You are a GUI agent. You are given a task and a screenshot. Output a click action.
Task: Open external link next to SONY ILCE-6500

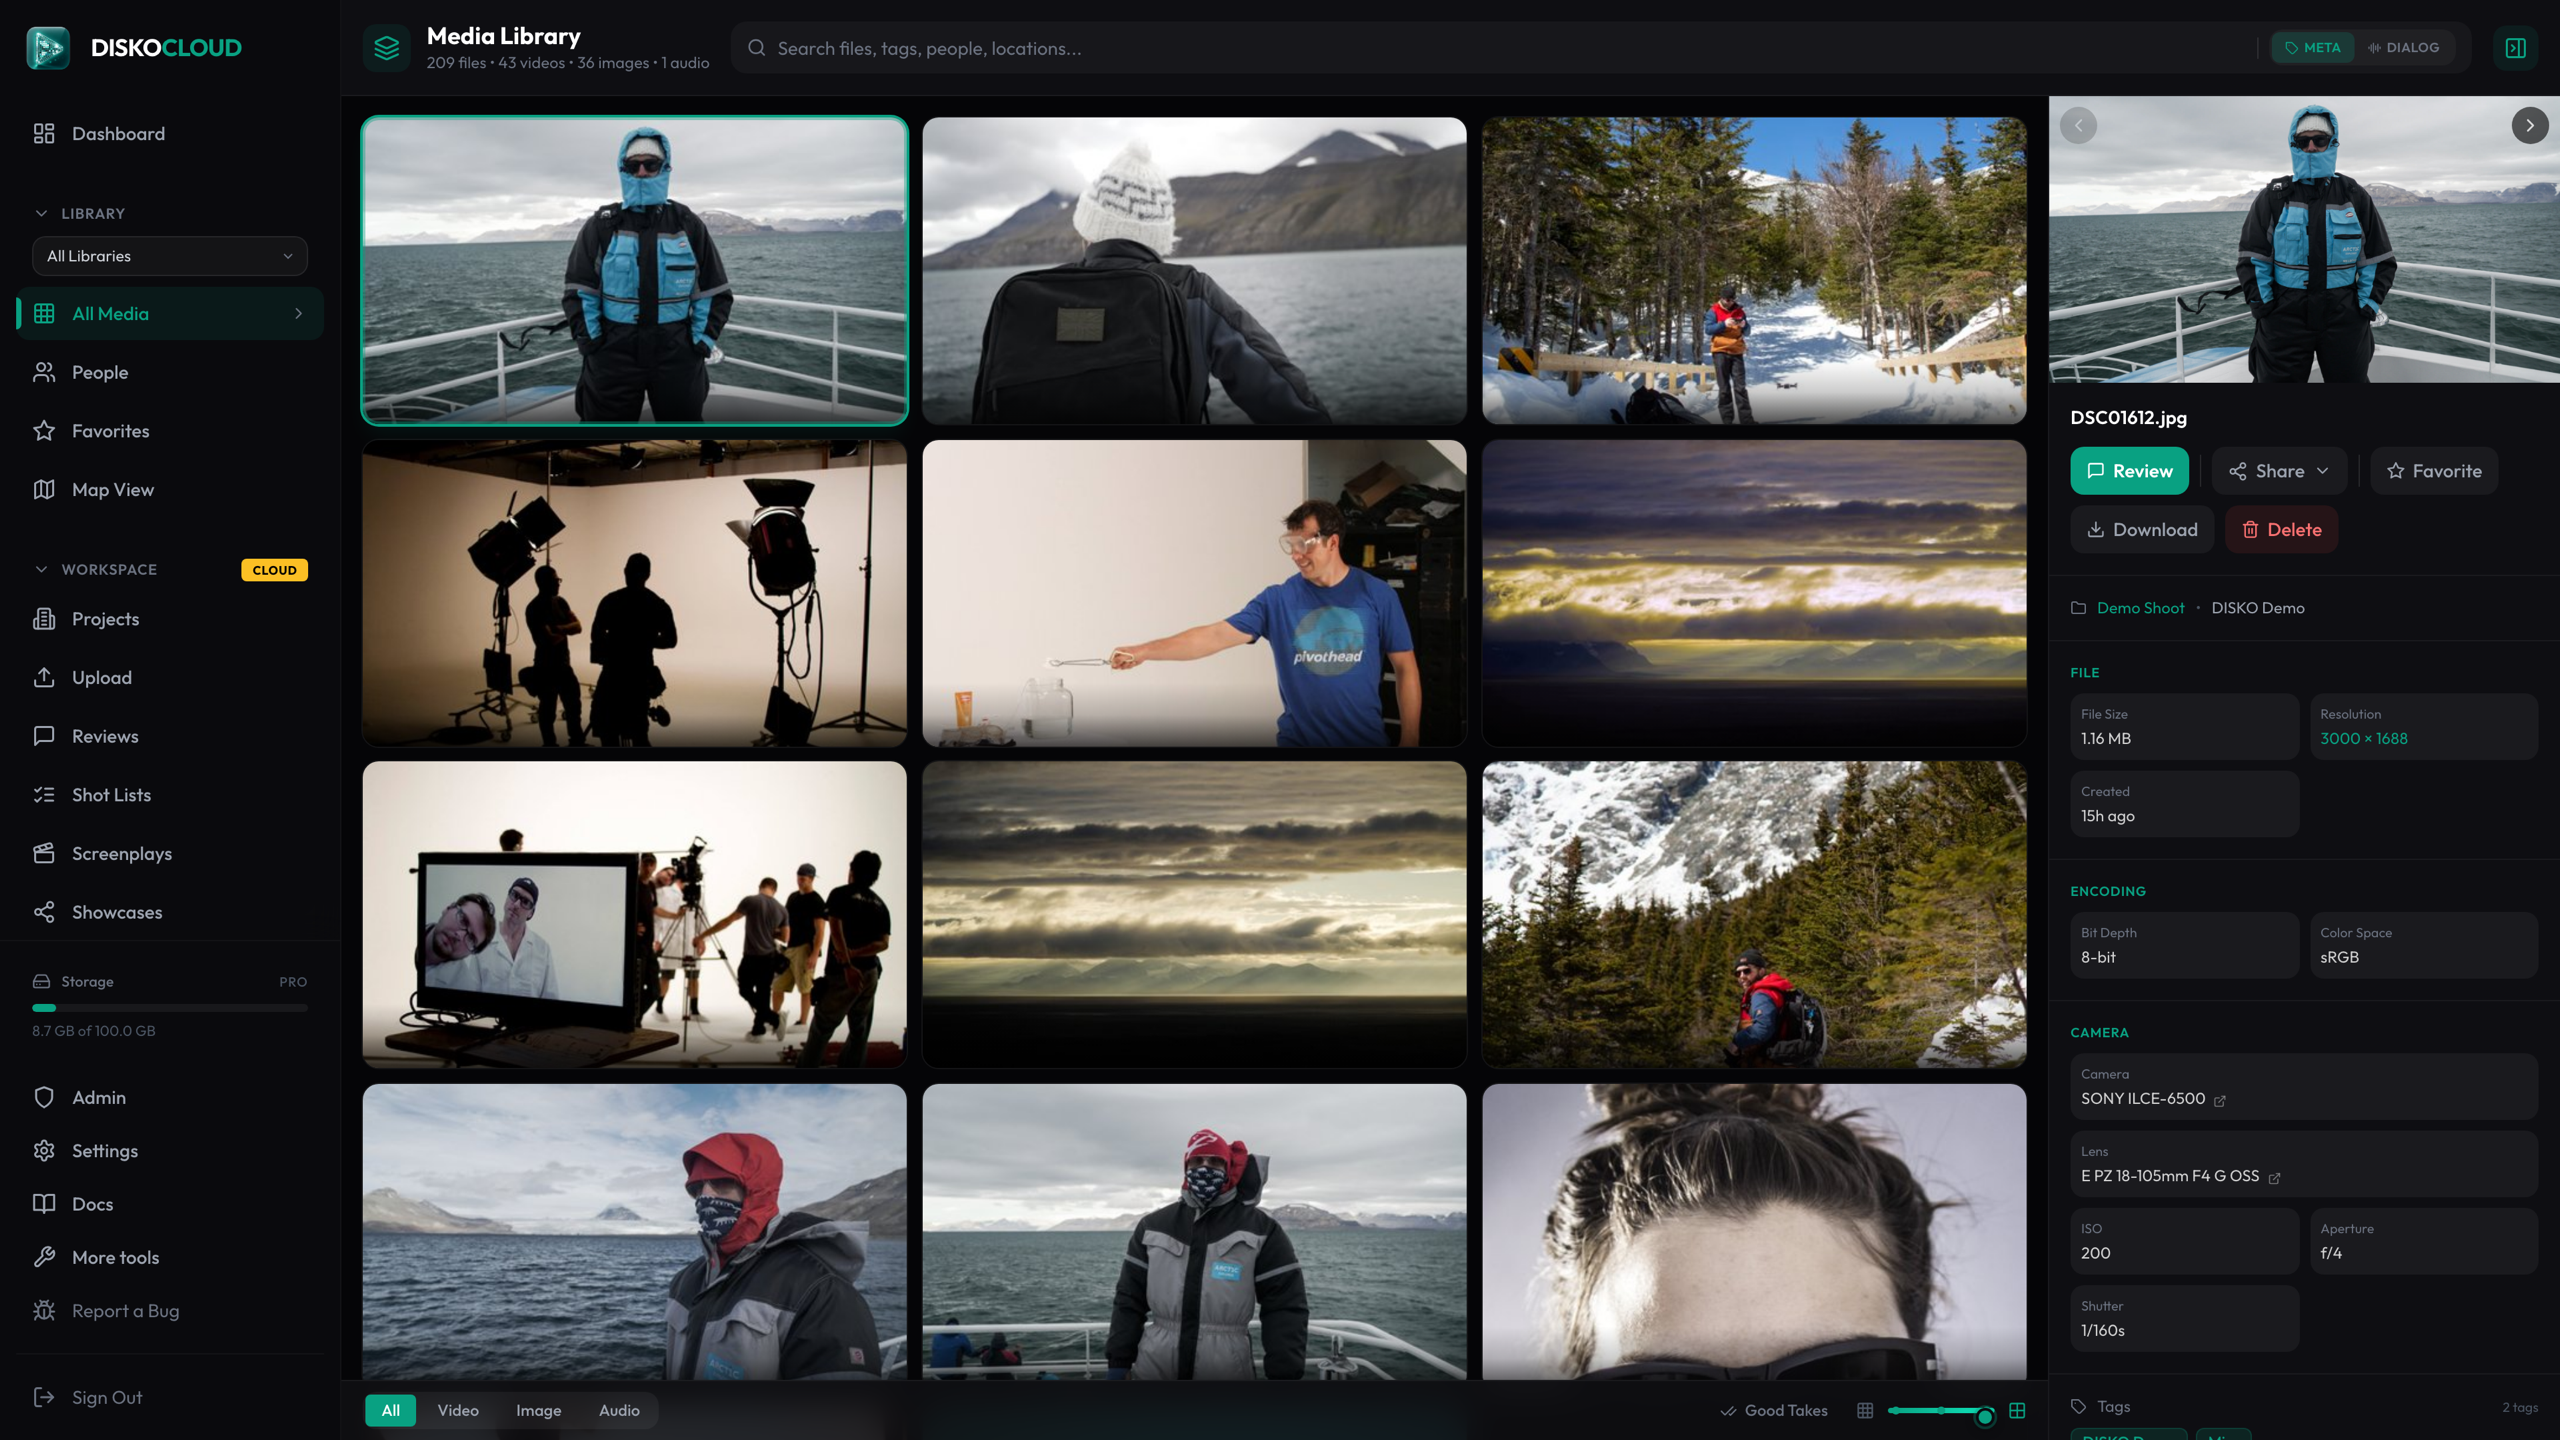pyautogui.click(x=2220, y=1100)
